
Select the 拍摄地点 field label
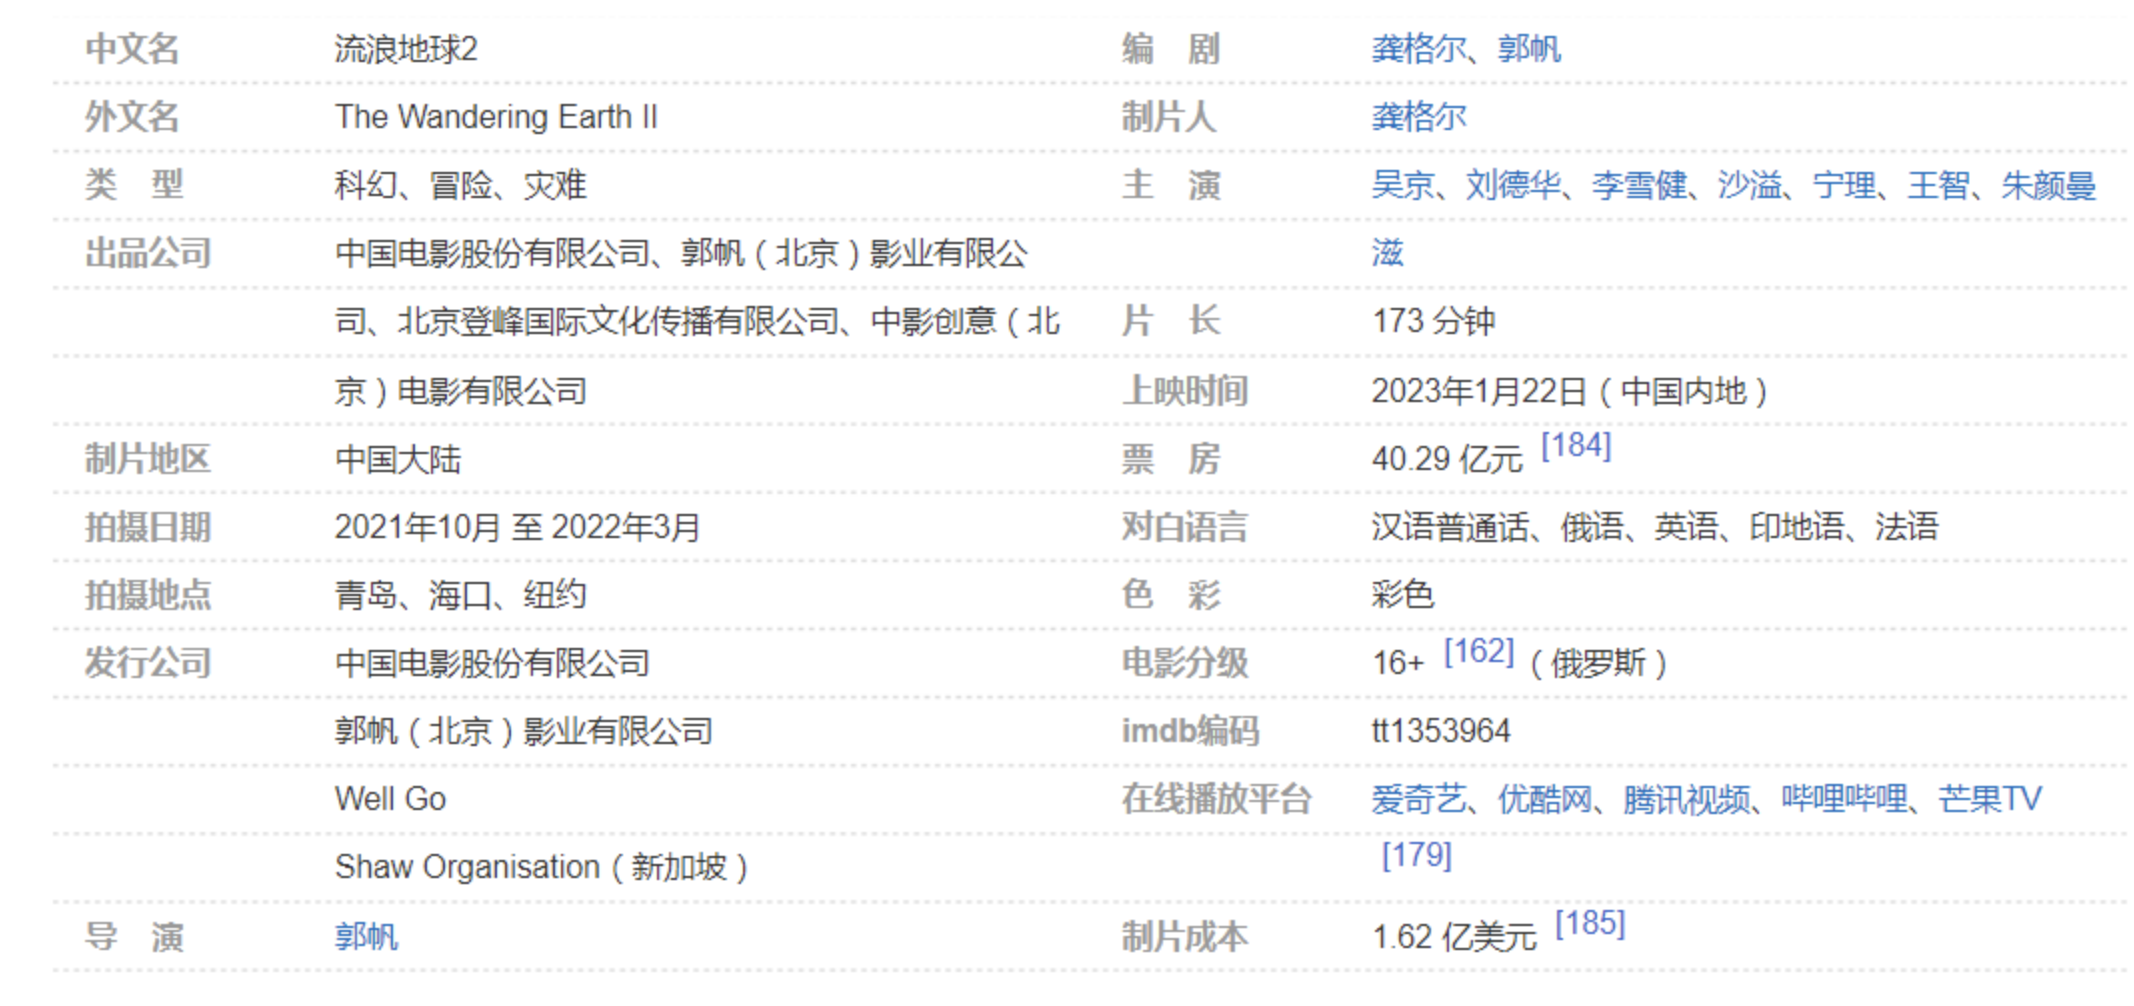(148, 594)
